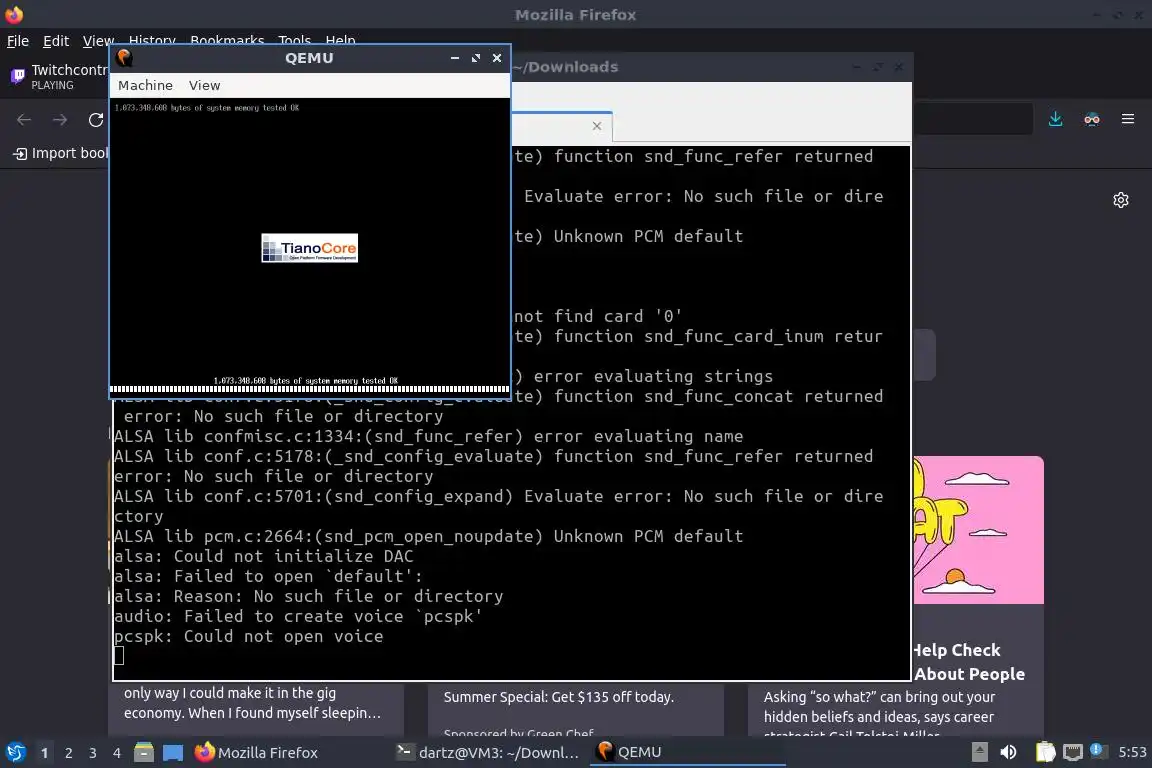Select the Twitch tab in Firefox
Viewport: 1152px width, 768px height.
tap(59, 76)
